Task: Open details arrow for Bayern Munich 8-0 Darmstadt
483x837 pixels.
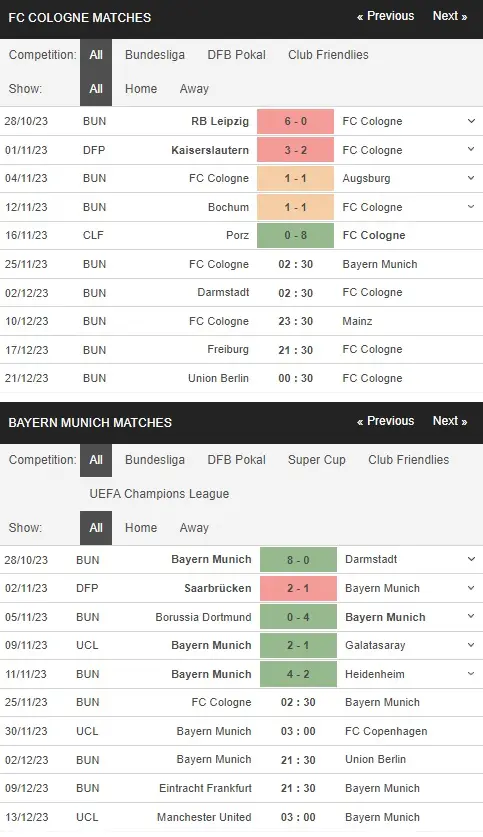Action: [471, 559]
